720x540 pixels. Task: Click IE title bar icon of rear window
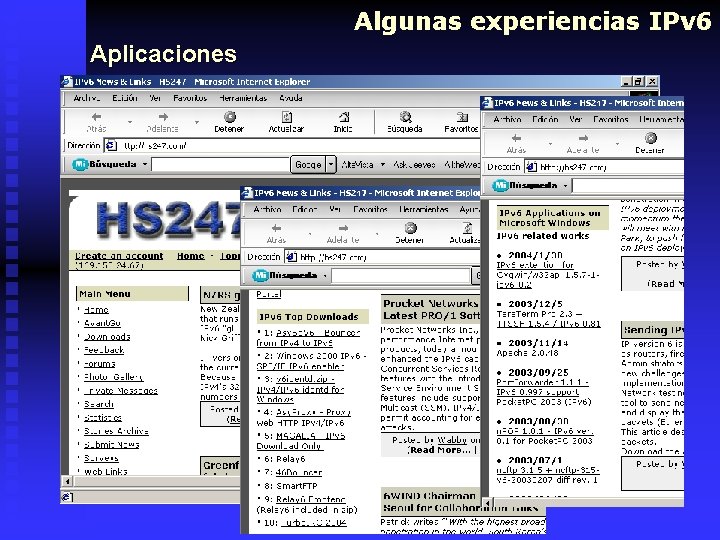(67, 81)
